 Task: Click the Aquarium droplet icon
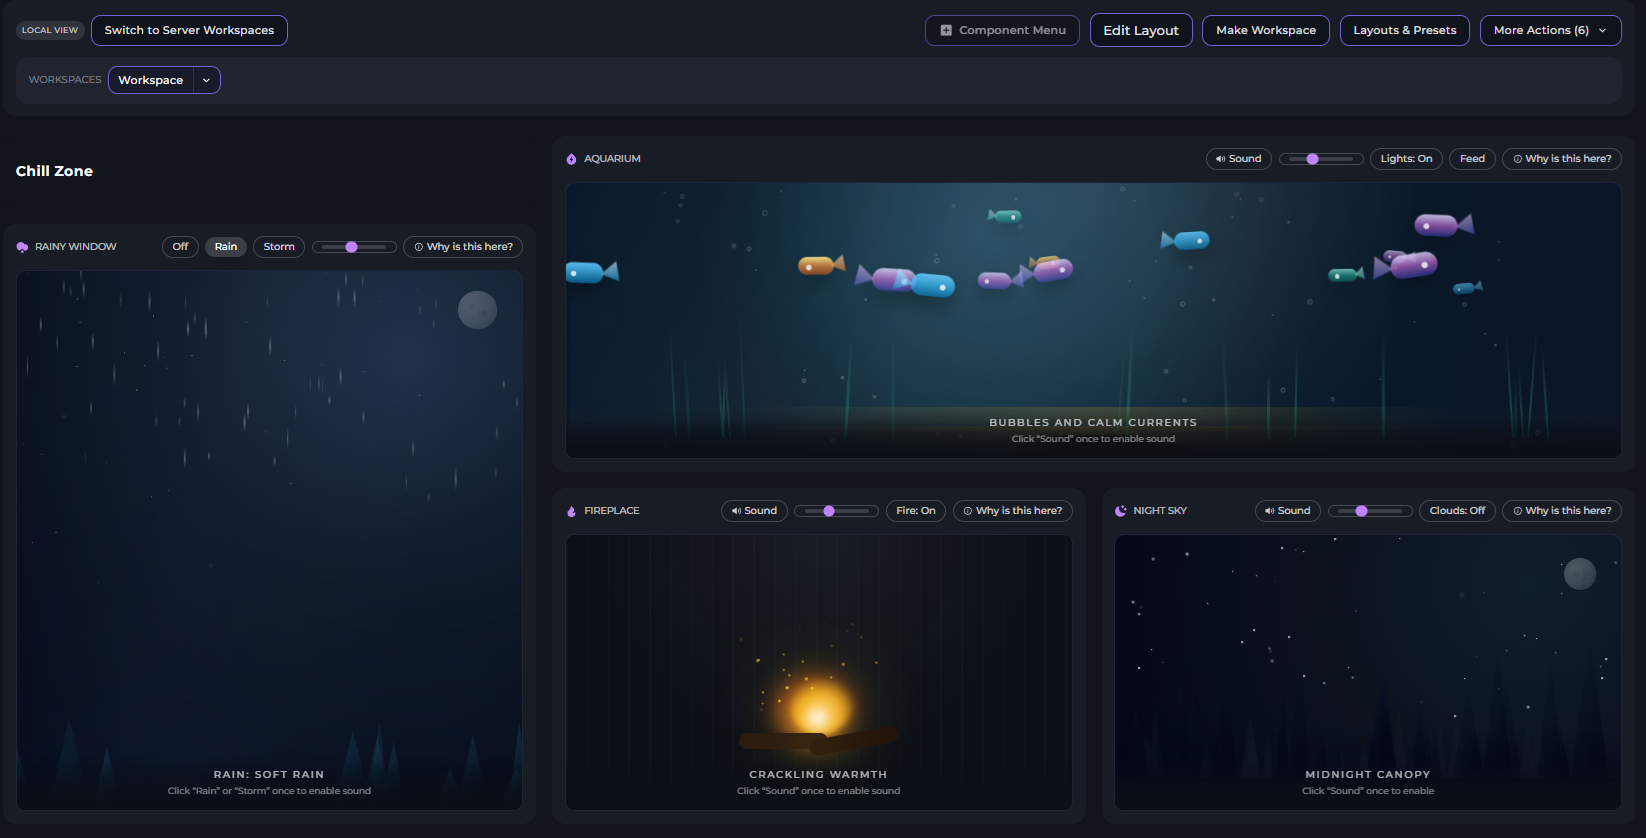pyautogui.click(x=571, y=159)
